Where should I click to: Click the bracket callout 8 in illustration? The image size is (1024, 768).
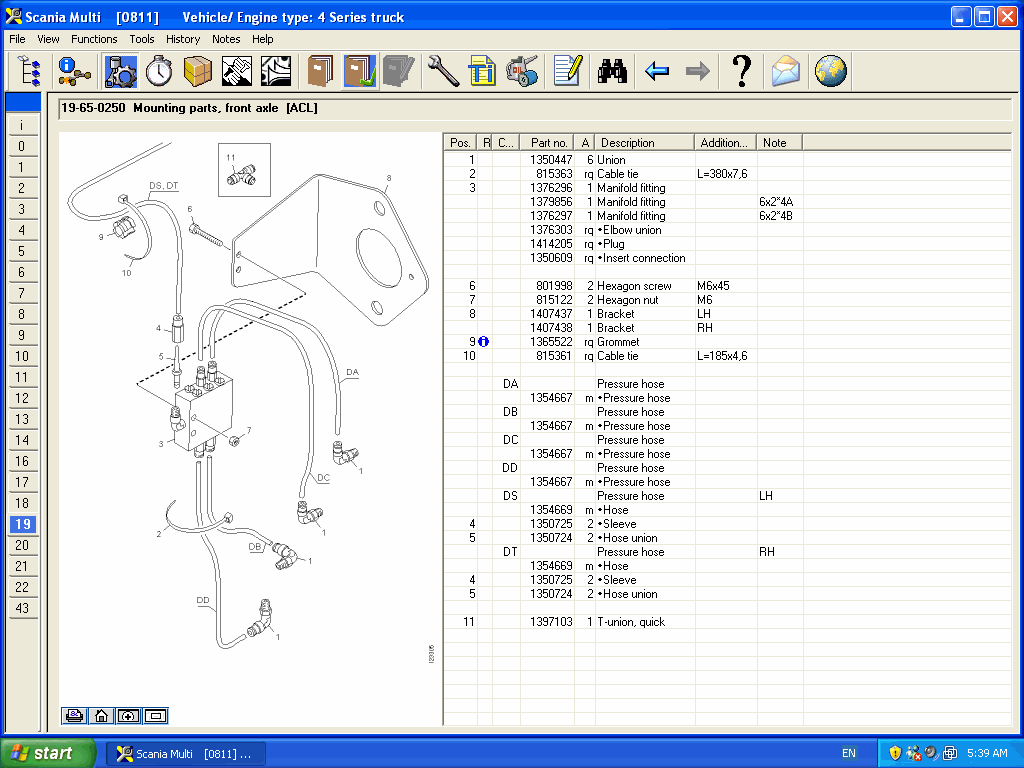389,178
